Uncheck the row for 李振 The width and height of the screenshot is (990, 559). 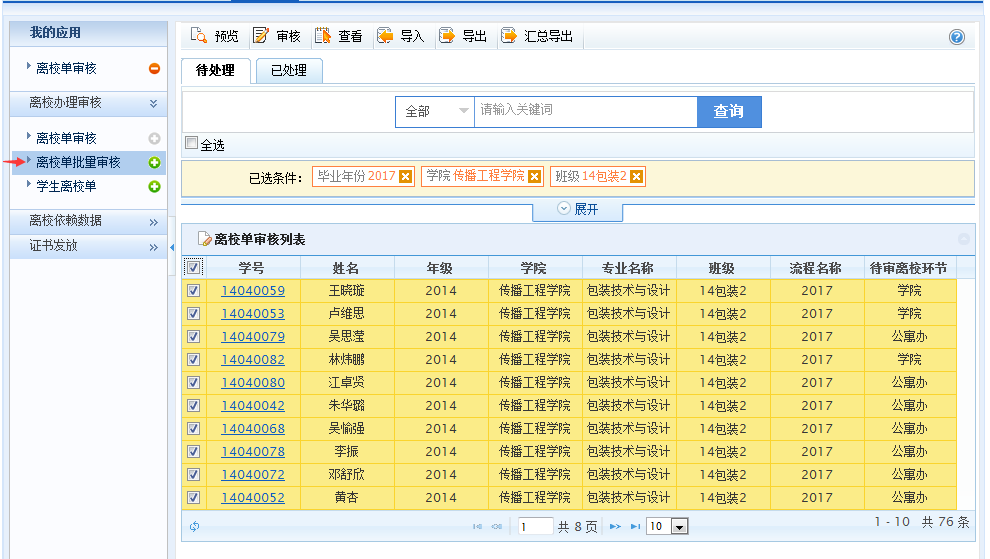pos(193,452)
